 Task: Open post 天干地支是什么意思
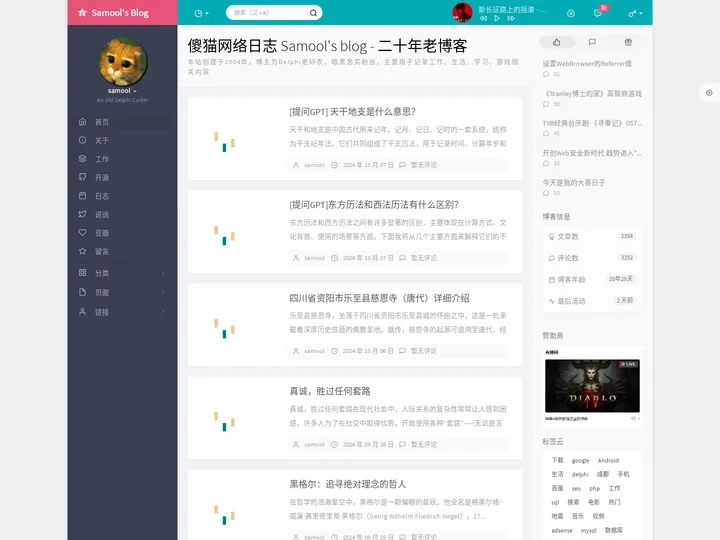point(353,112)
